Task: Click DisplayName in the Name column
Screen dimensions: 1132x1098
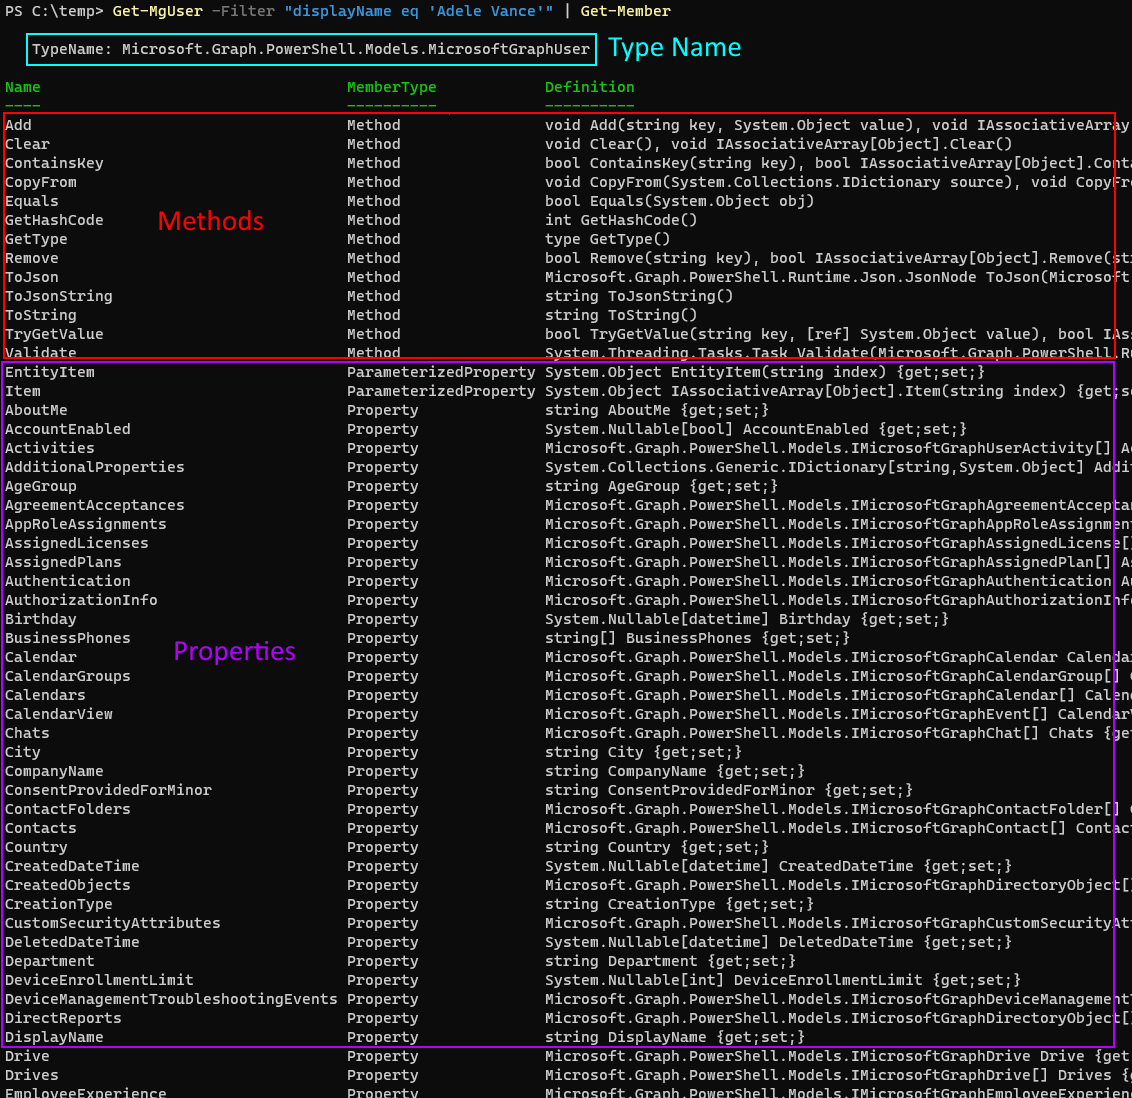Action: pos(54,1038)
